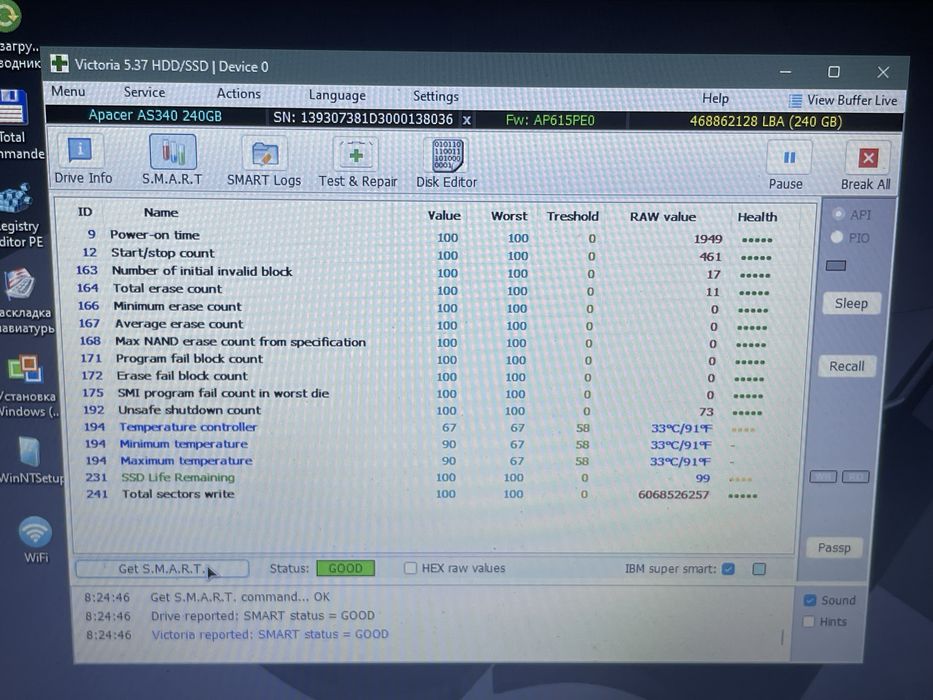Toggle the IBM super smart checkbox
This screenshot has width=933, height=700.
(x=728, y=569)
